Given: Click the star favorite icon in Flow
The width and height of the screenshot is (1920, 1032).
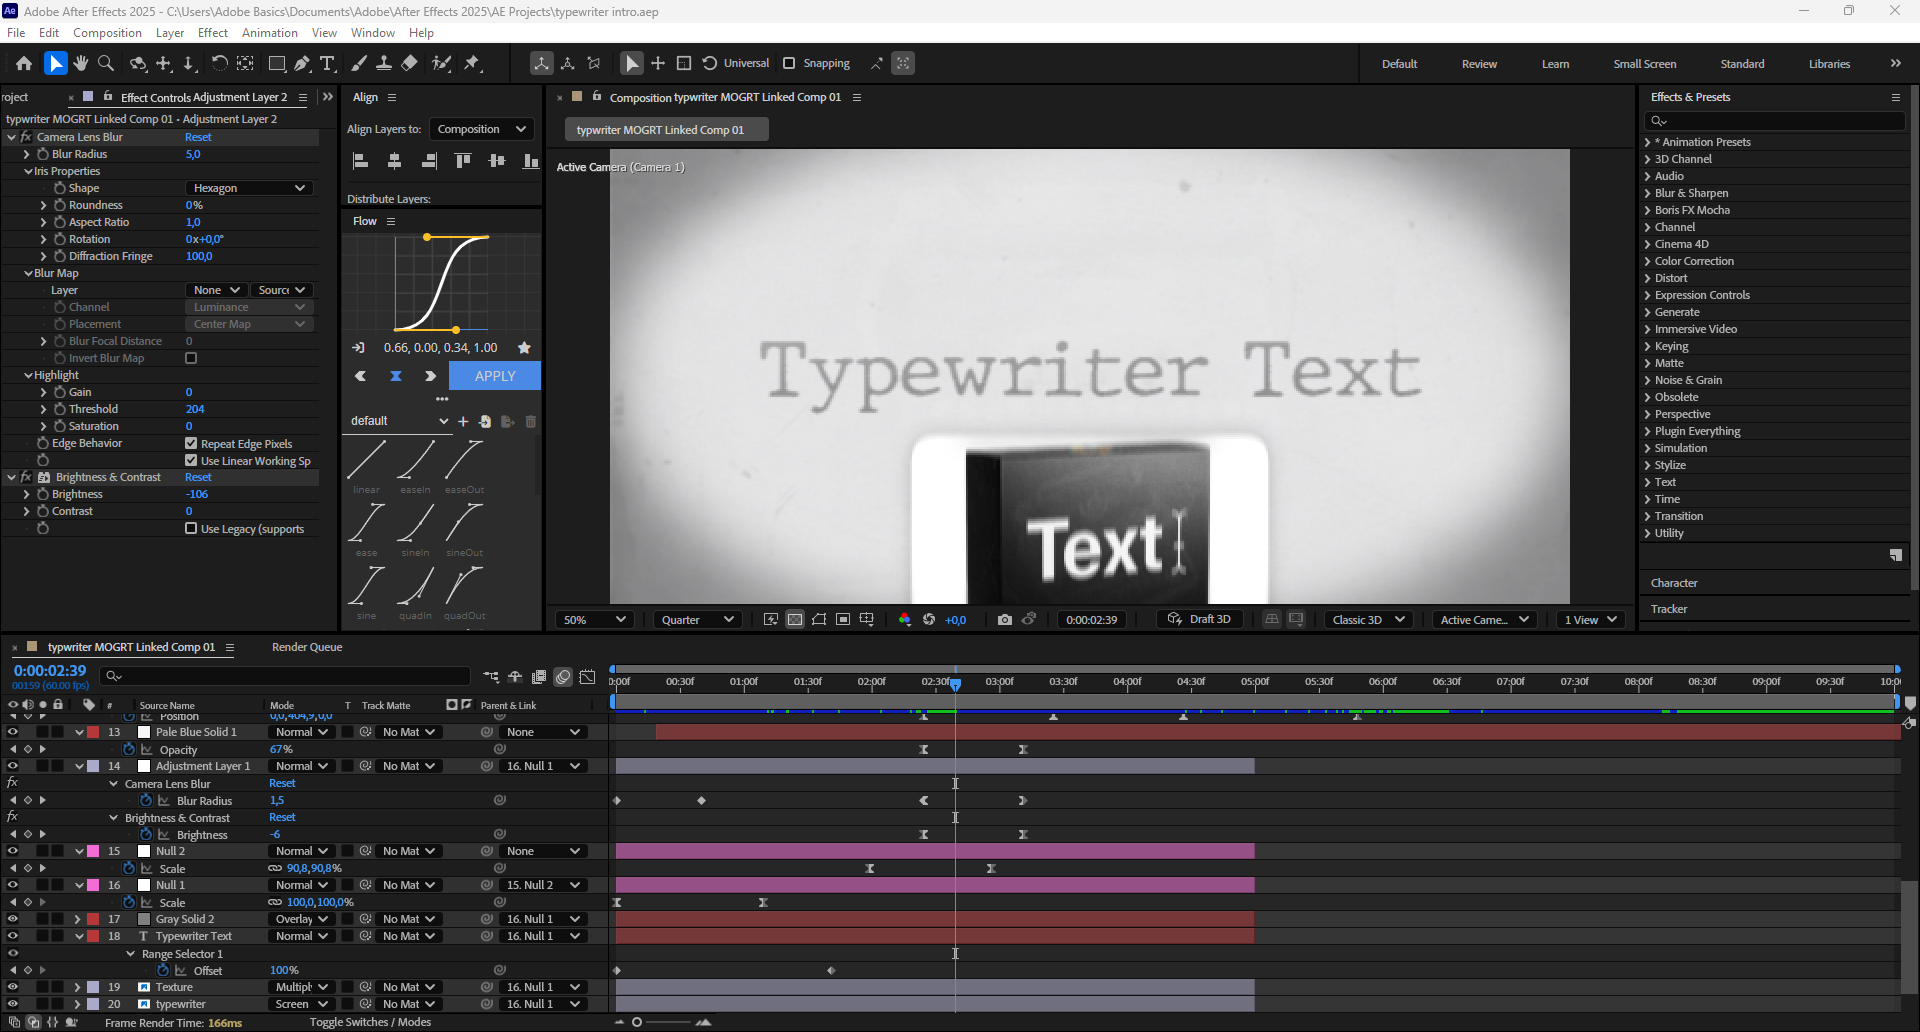Looking at the screenshot, I should tap(524, 347).
